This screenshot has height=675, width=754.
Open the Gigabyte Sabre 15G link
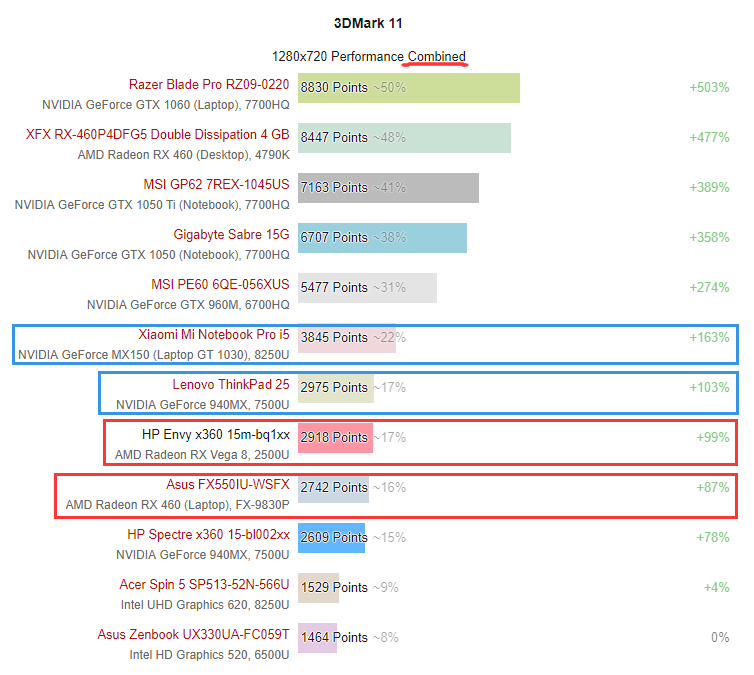(231, 235)
